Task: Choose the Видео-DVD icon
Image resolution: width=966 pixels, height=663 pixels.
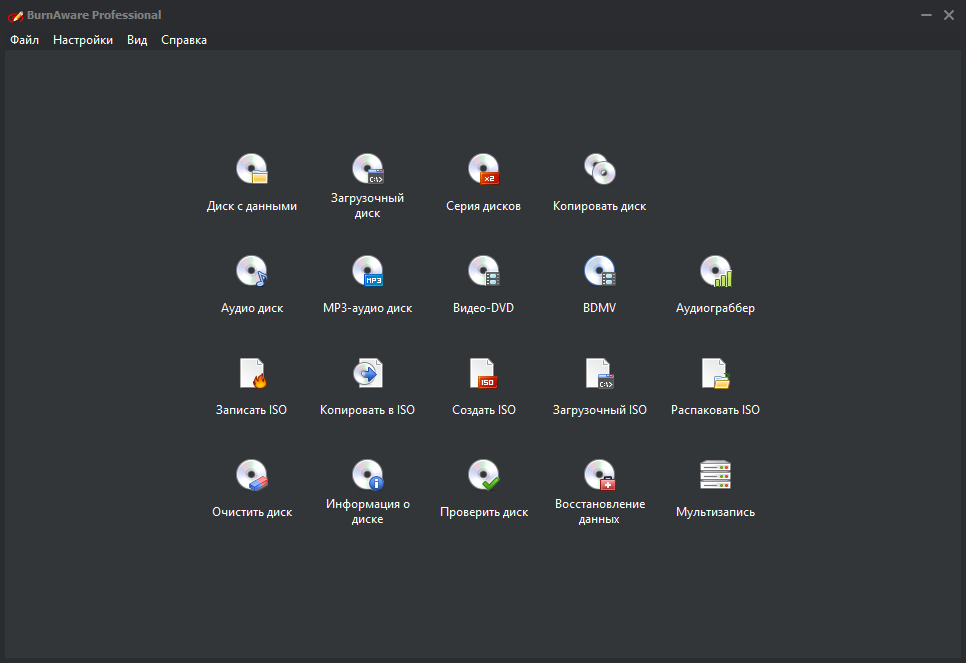Action: click(484, 271)
